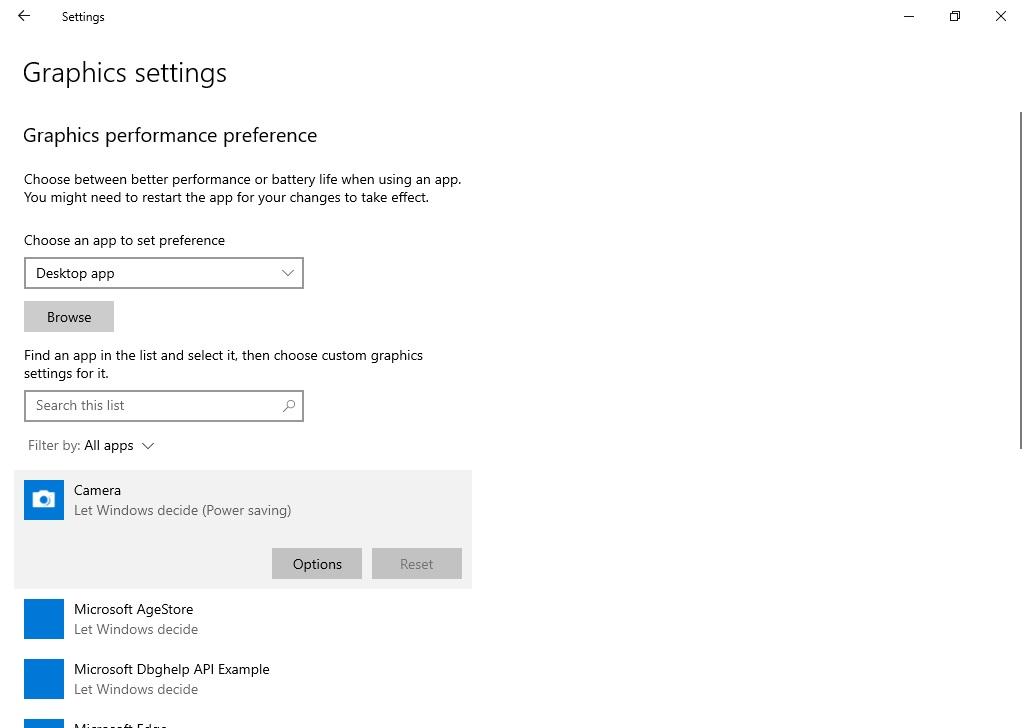Click the chevron arrow next to Desktop app
The image size is (1024, 728).
[288, 272]
